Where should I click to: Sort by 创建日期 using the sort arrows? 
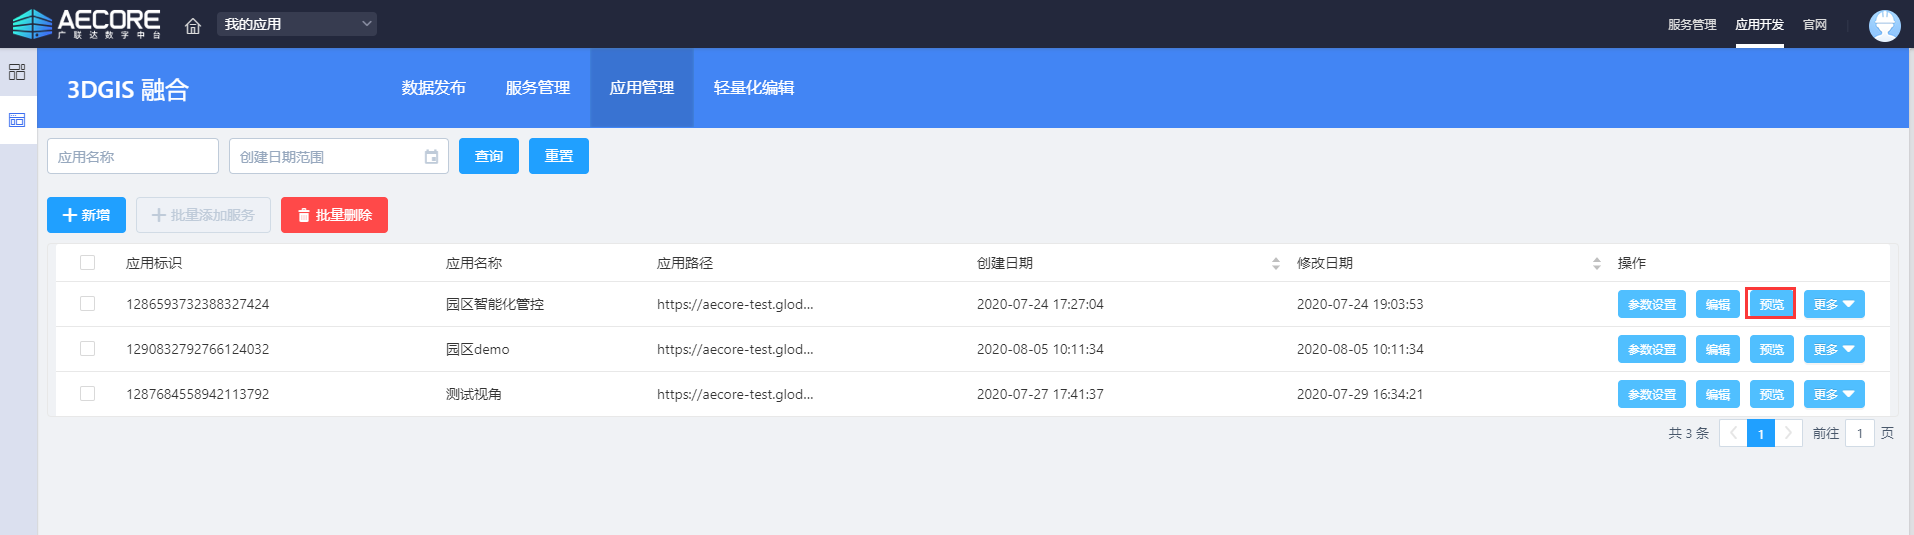1275,263
